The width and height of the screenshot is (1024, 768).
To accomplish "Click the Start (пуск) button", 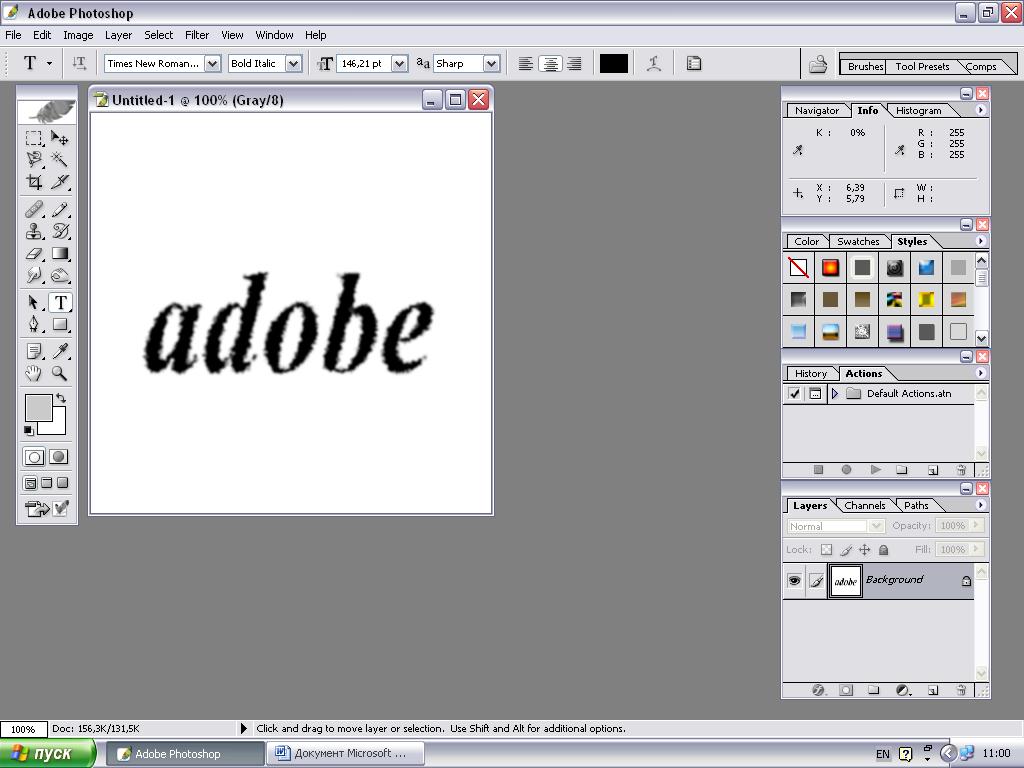I will 47,754.
